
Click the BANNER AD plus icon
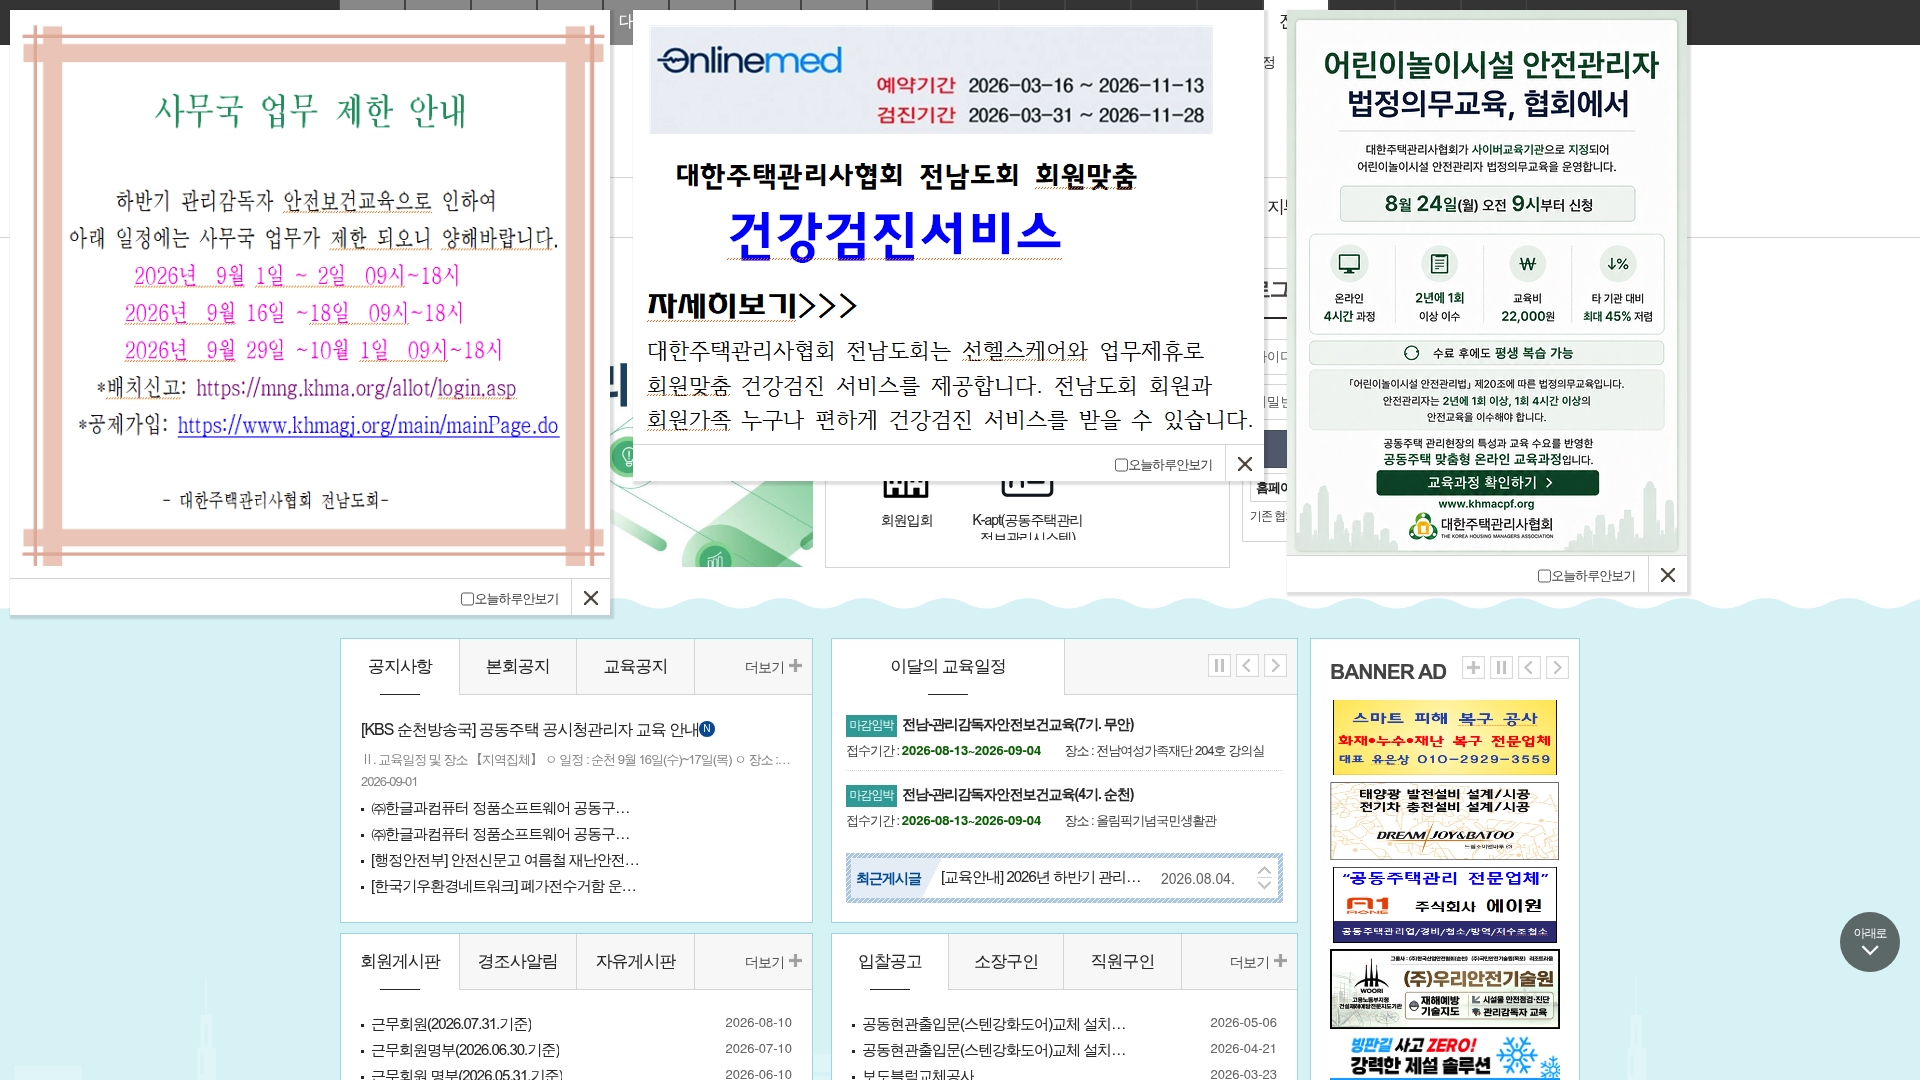pyautogui.click(x=1473, y=668)
